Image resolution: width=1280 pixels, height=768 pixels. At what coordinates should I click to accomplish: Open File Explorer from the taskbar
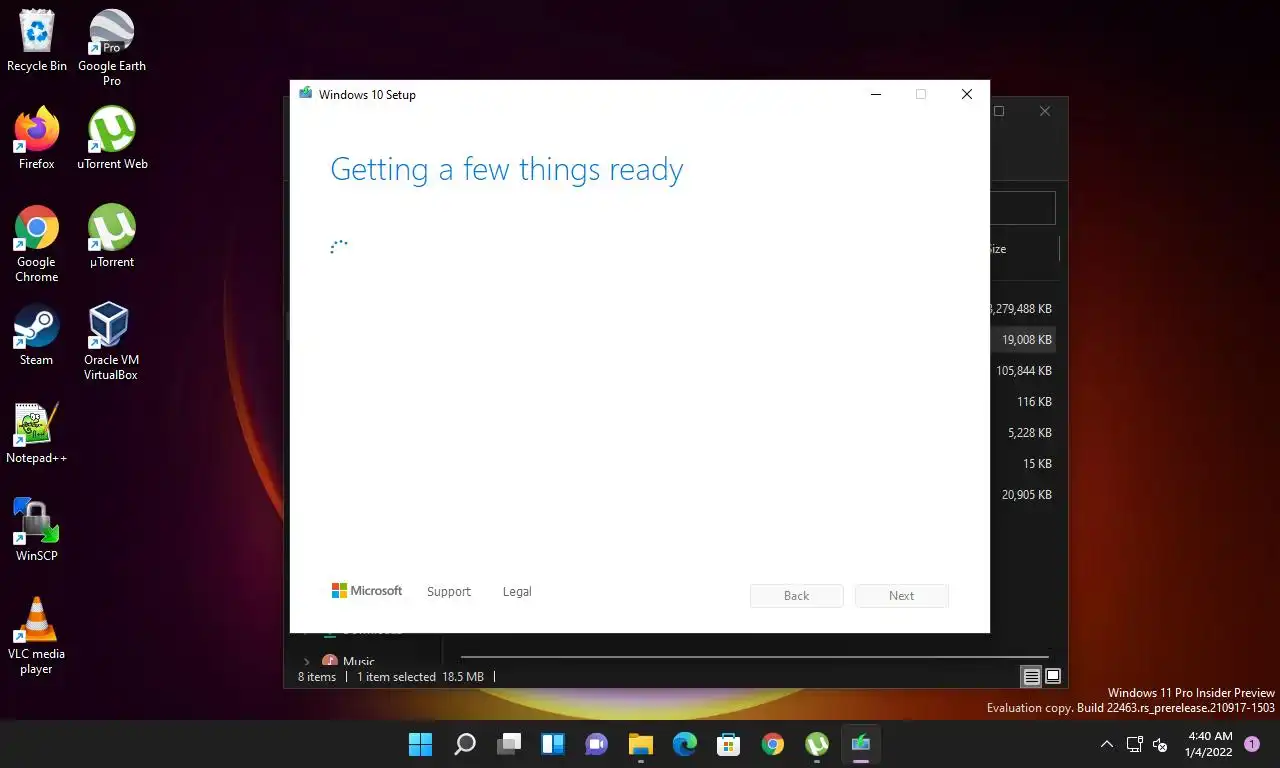pos(641,744)
